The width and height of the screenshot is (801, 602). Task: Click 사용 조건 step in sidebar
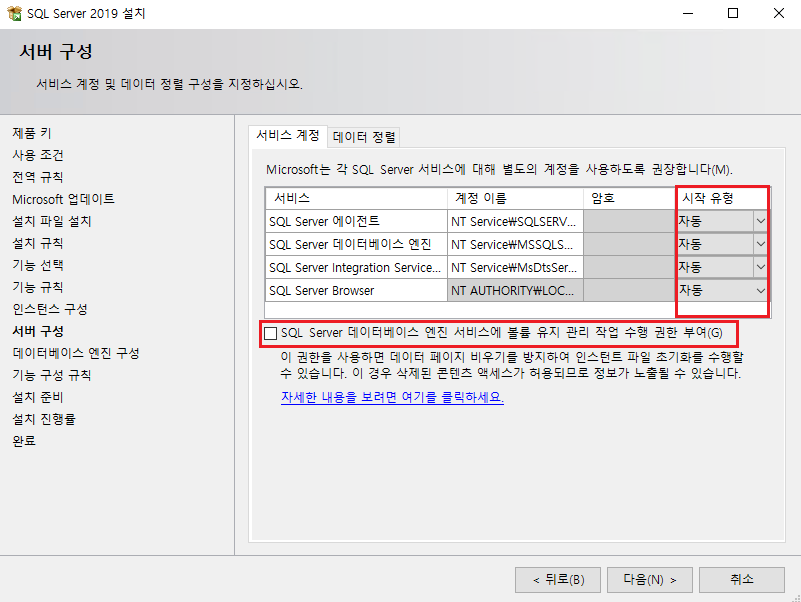[38, 155]
